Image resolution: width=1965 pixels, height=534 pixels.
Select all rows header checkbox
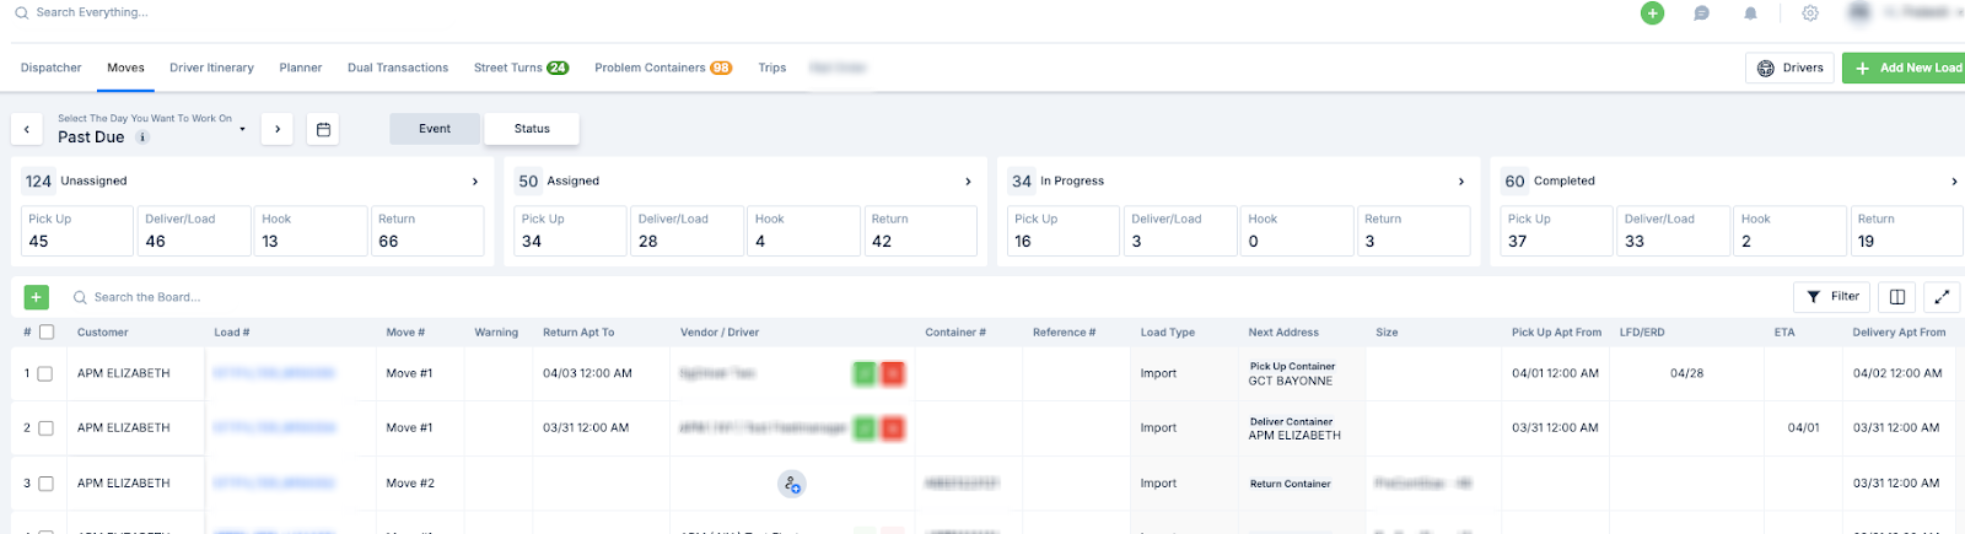click(46, 332)
